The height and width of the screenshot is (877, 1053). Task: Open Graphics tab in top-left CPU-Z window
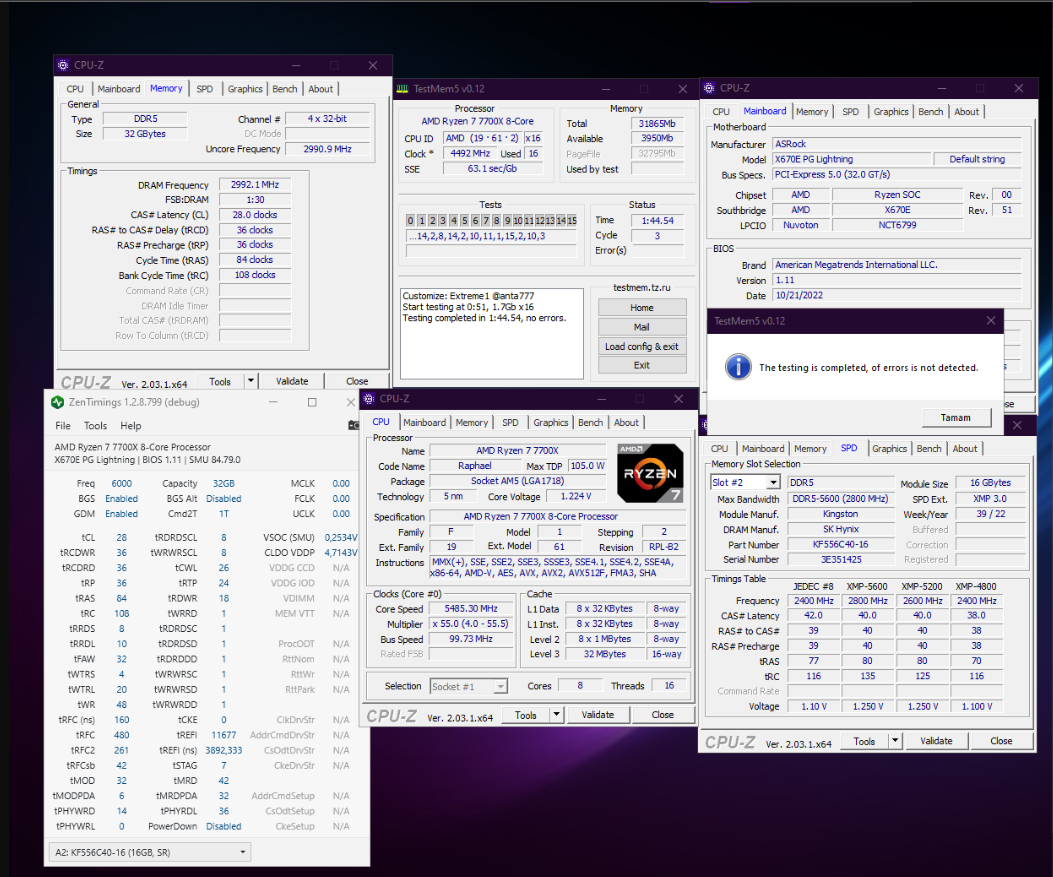click(245, 89)
